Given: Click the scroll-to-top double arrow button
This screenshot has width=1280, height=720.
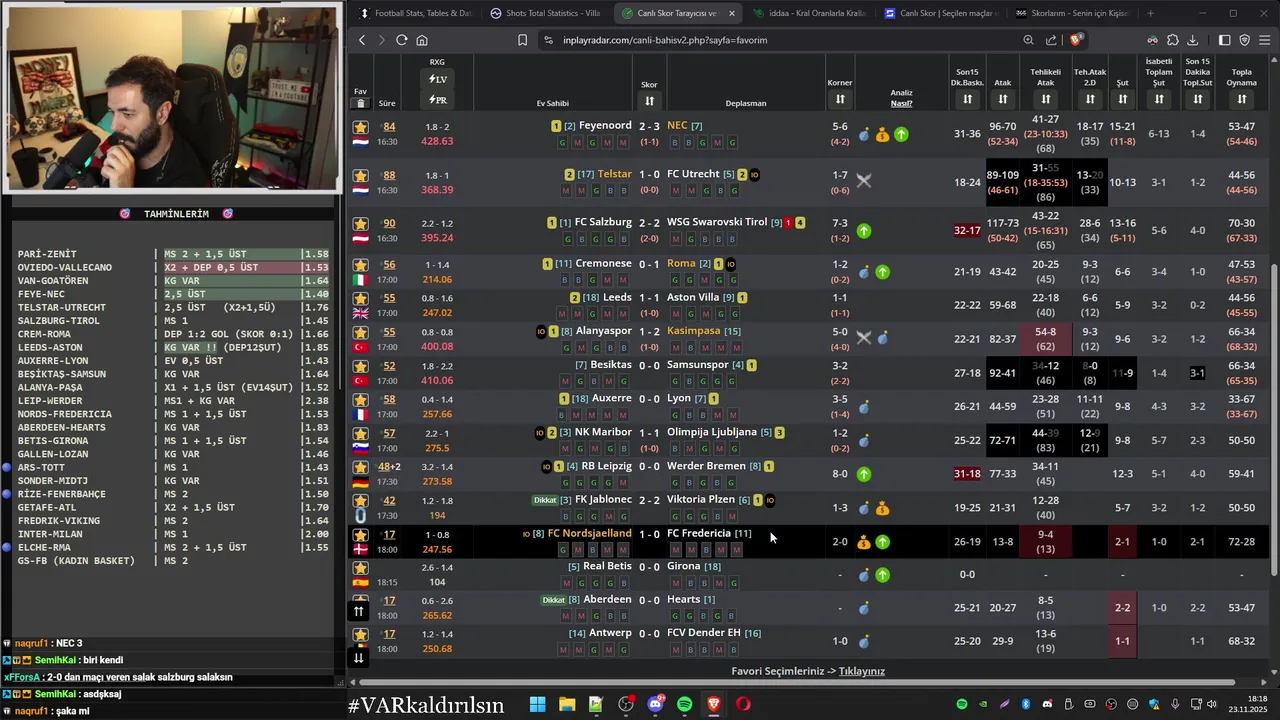Looking at the screenshot, I should click(x=358, y=611).
